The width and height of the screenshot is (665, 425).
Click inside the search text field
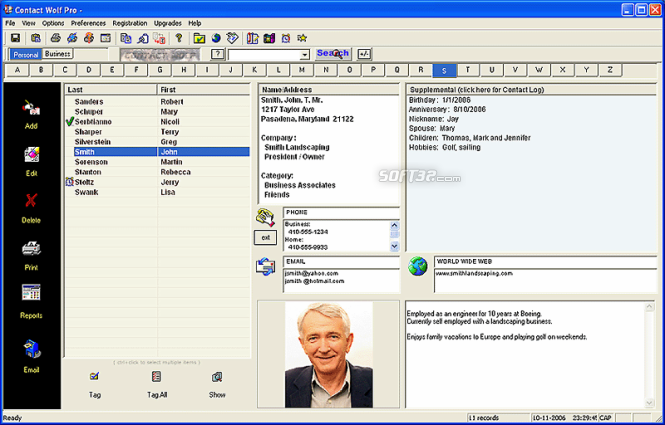click(264, 55)
